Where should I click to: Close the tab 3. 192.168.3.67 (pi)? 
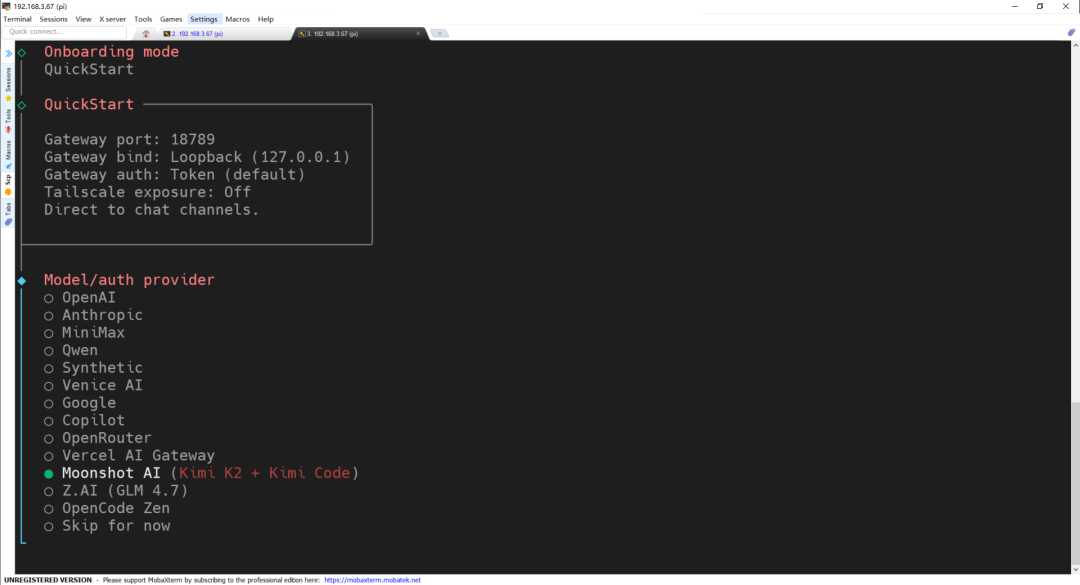[417, 33]
